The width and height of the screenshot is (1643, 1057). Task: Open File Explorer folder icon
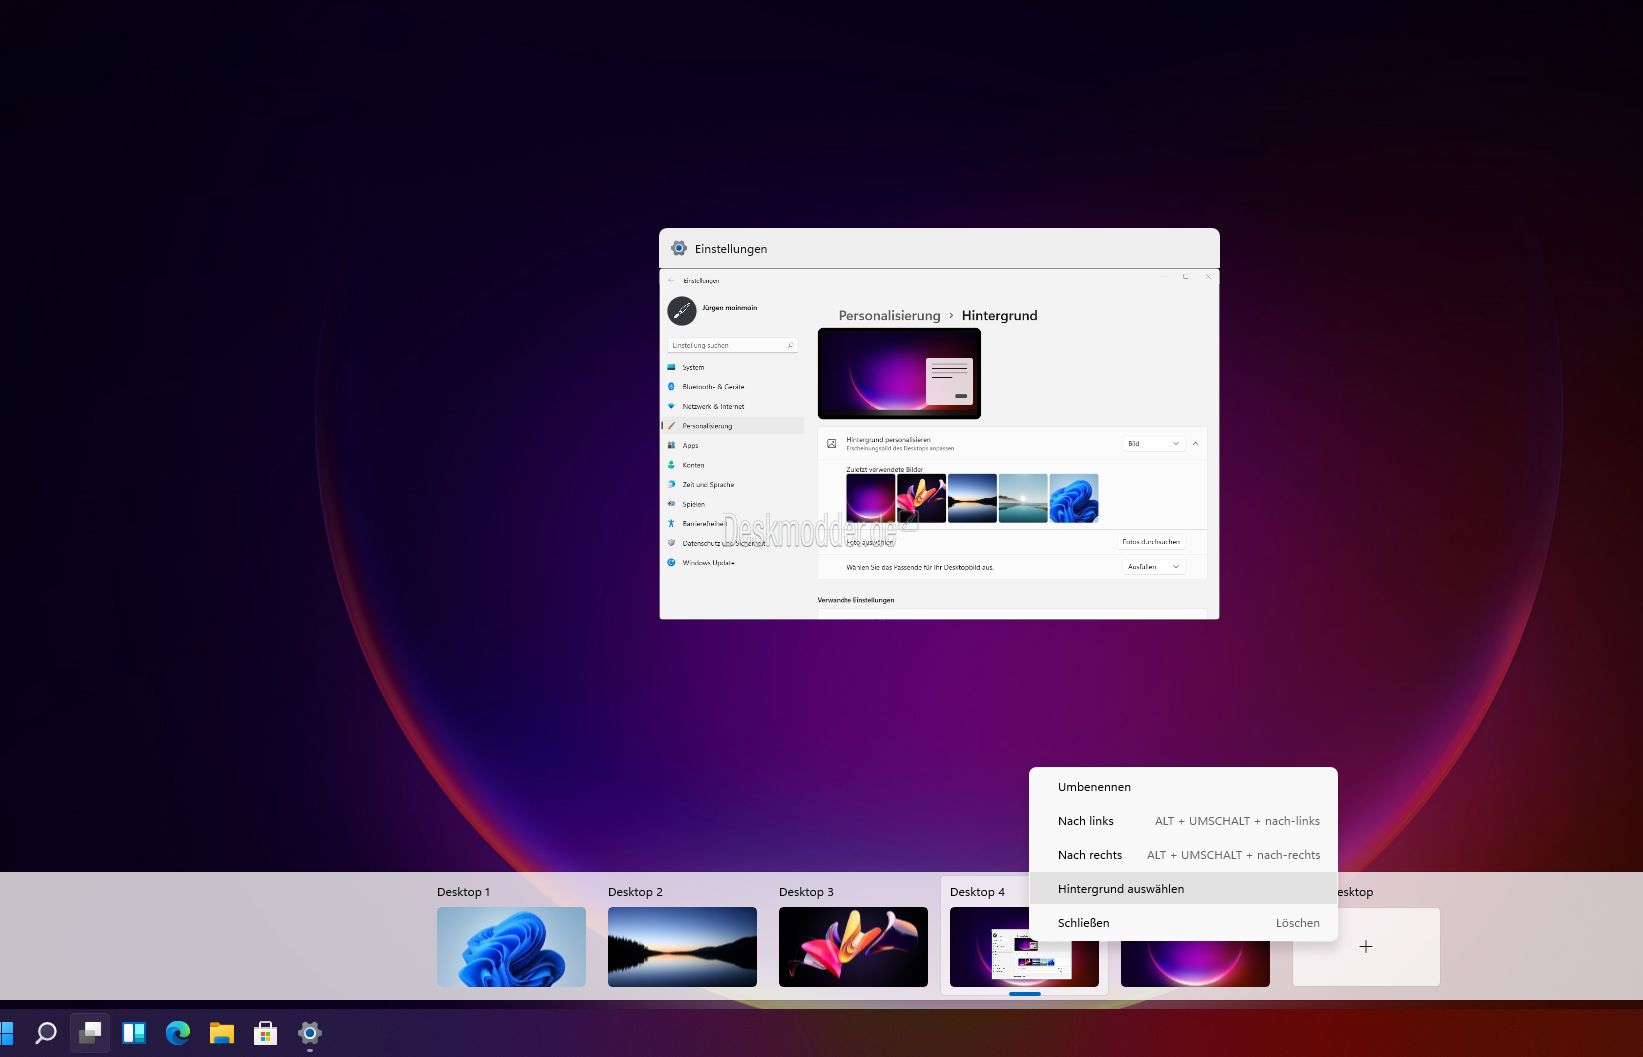[222, 1033]
